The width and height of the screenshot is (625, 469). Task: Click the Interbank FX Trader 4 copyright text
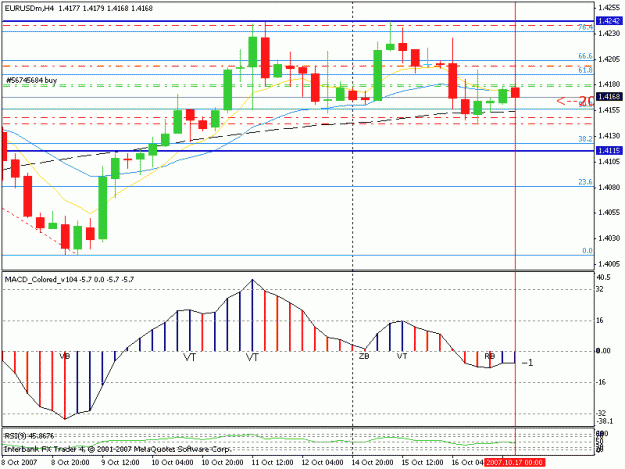tap(118, 449)
